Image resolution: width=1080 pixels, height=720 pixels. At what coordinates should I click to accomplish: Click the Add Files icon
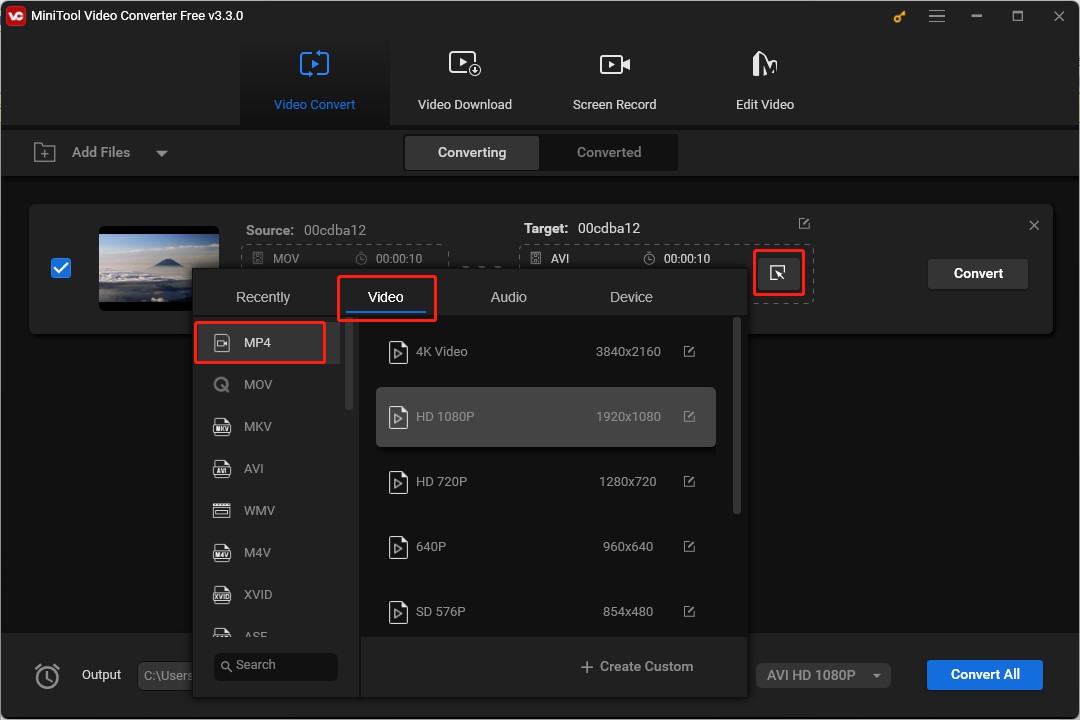click(x=45, y=152)
